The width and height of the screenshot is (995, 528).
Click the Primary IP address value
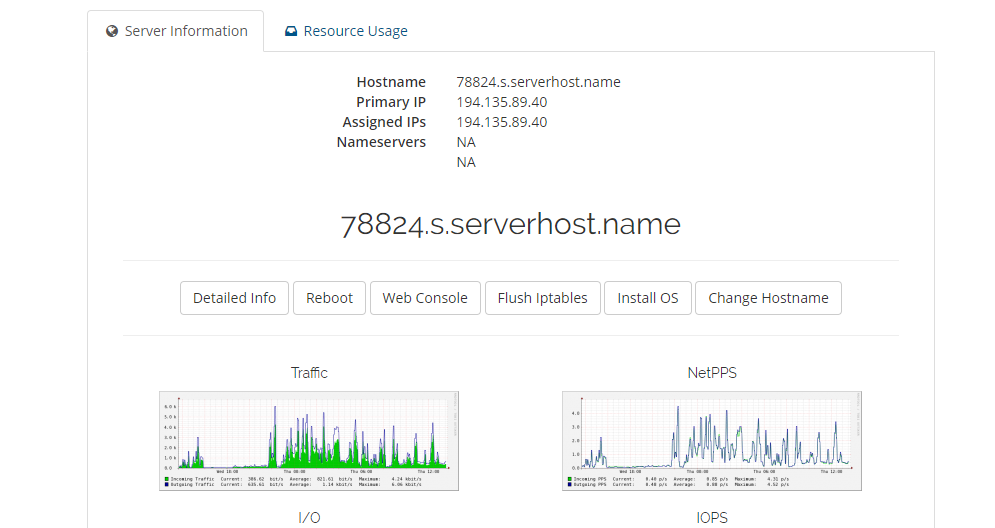501,102
